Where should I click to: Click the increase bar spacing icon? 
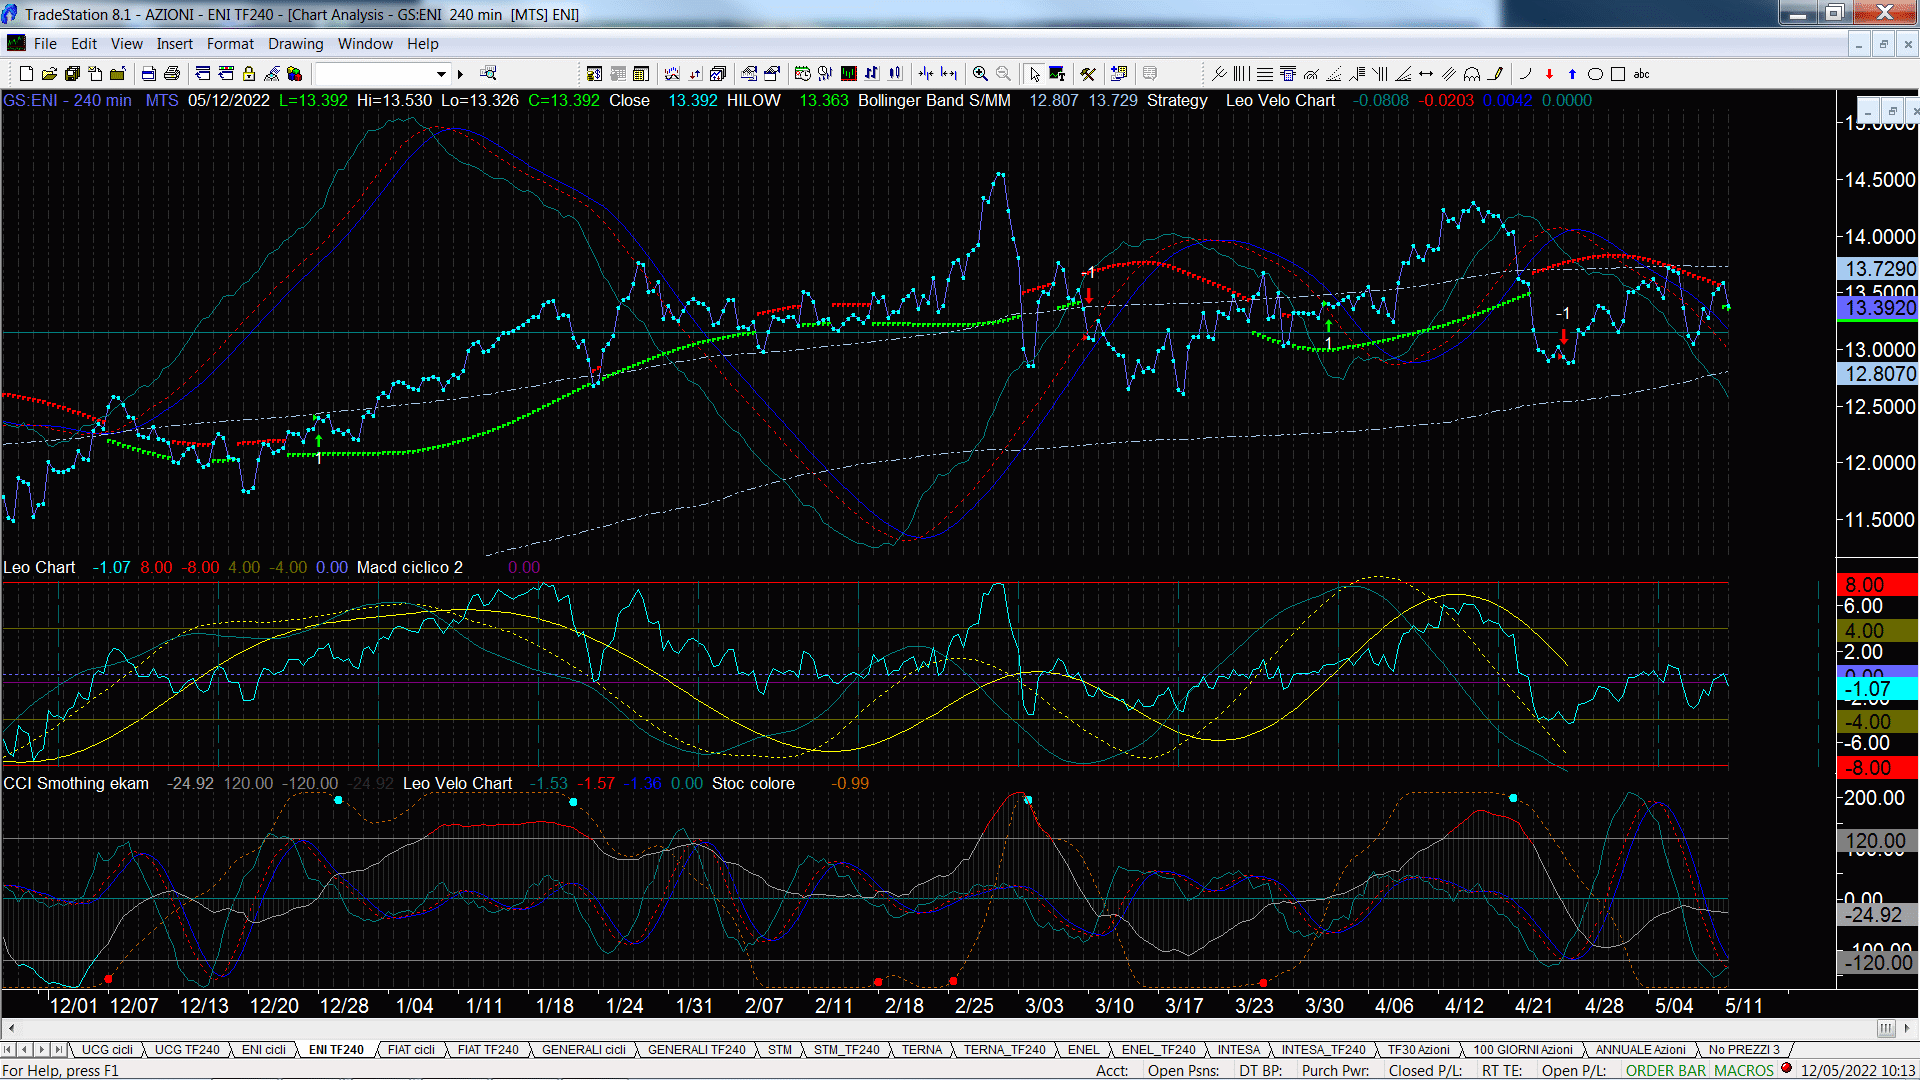[x=949, y=73]
